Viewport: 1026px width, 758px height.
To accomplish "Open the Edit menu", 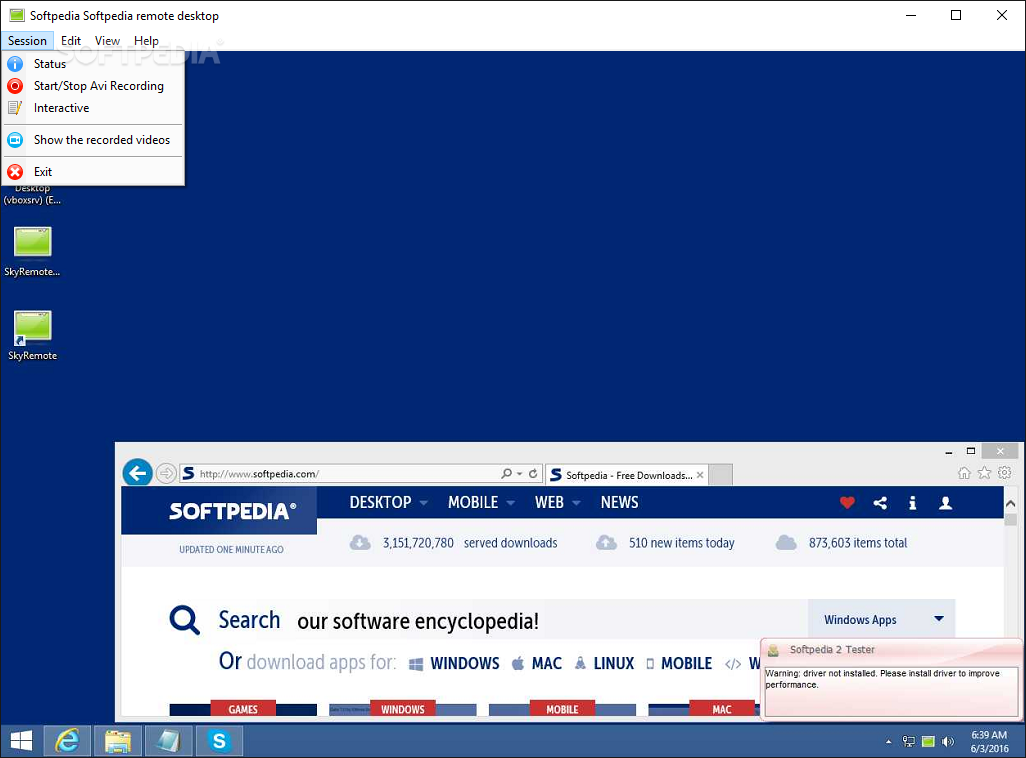I will point(71,41).
